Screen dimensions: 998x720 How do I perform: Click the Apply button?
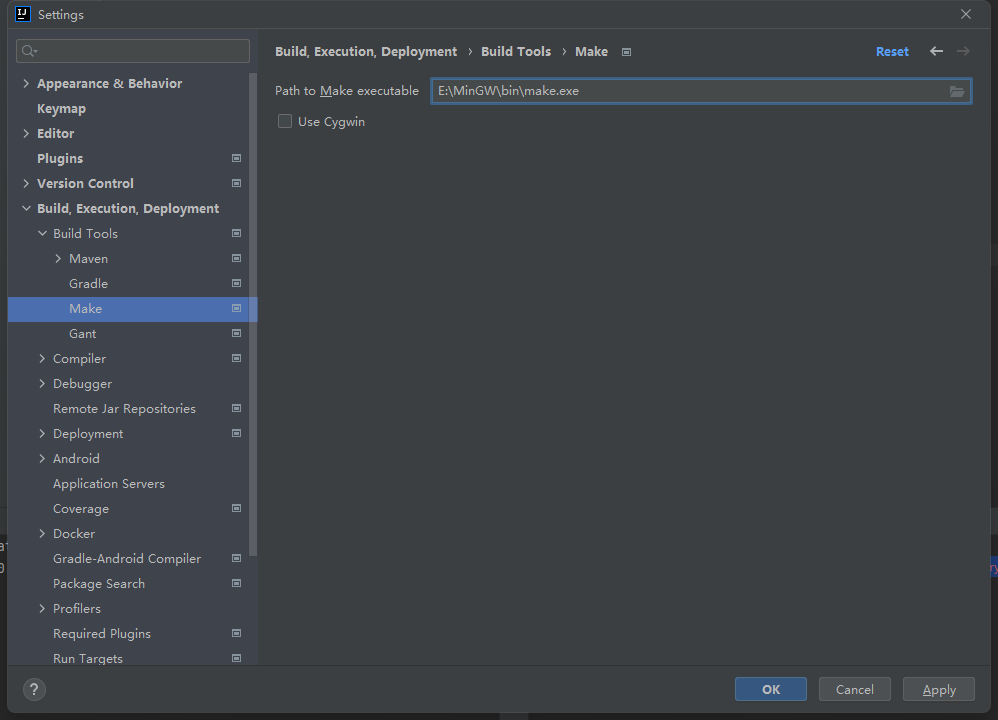pos(939,689)
